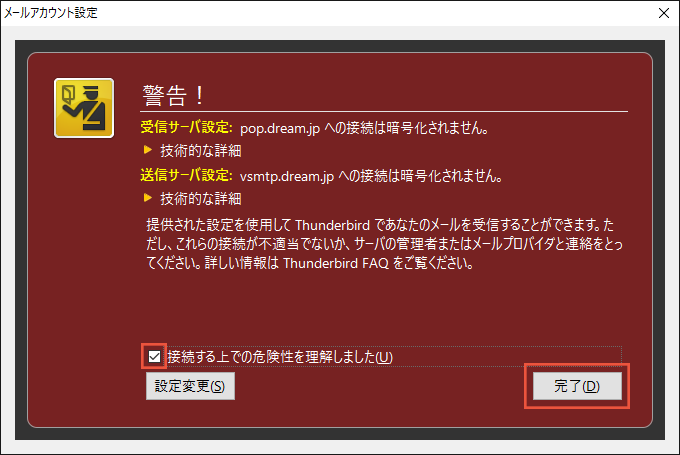Click the 警告！ heading
The image size is (680, 455).
(x=173, y=95)
